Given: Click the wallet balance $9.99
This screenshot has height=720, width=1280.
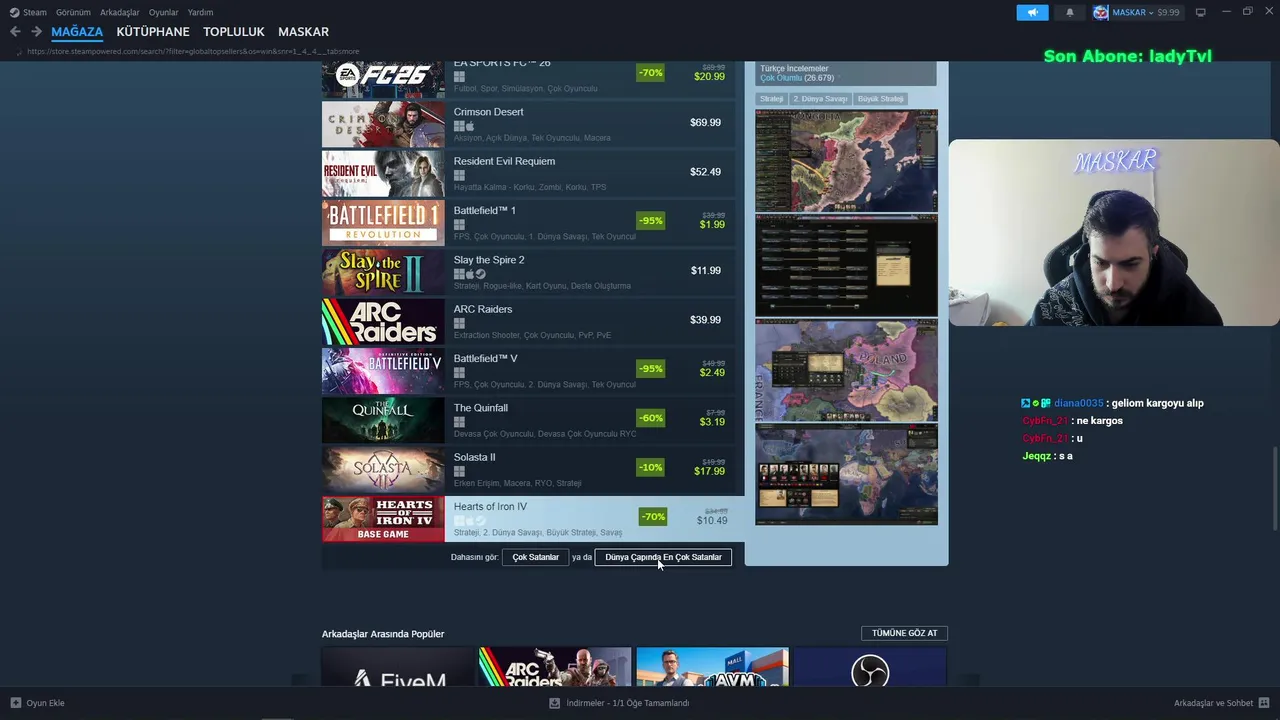Looking at the screenshot, I should pos(1168,12).
